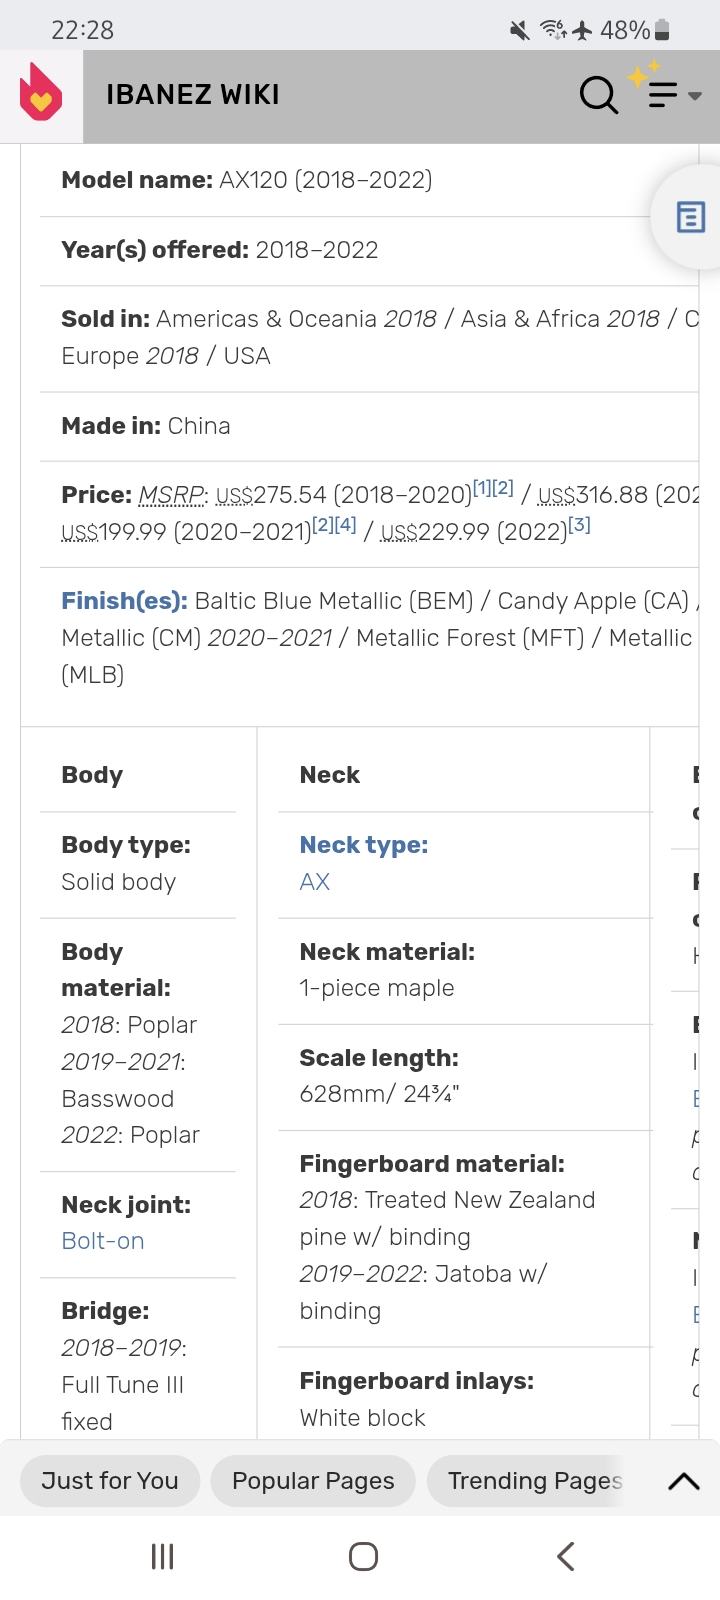The height and width of the screenshot is (1600, 720).
Task: Tap the MSRP abbreviation text
Action: point(171,495)
